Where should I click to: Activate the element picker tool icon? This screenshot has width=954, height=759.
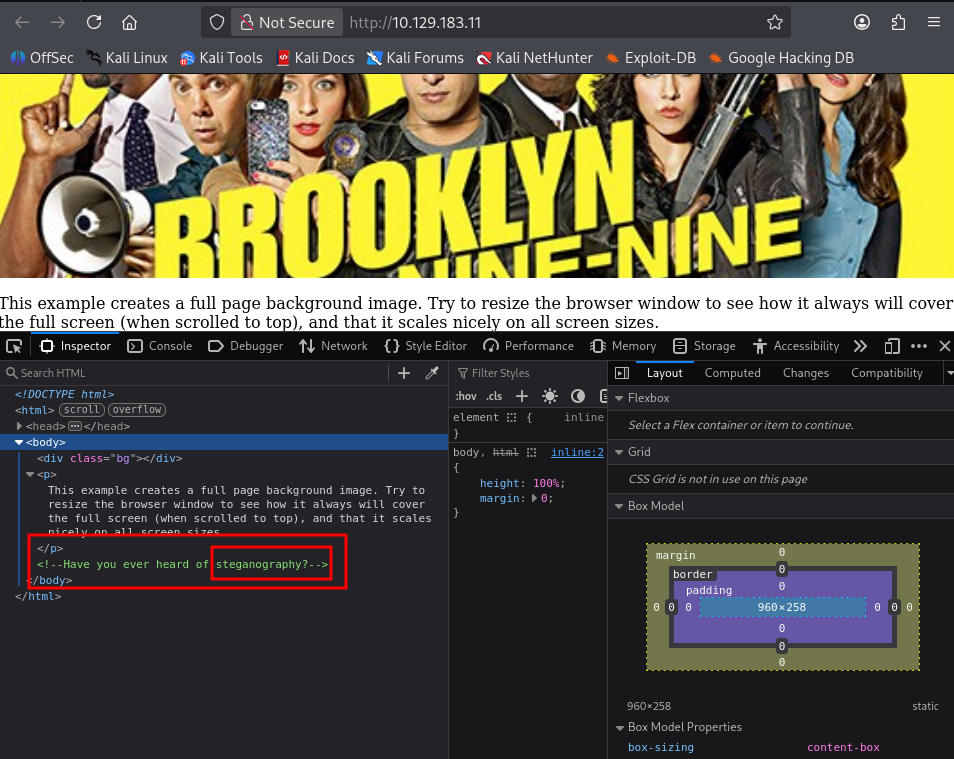pos(14,346)
